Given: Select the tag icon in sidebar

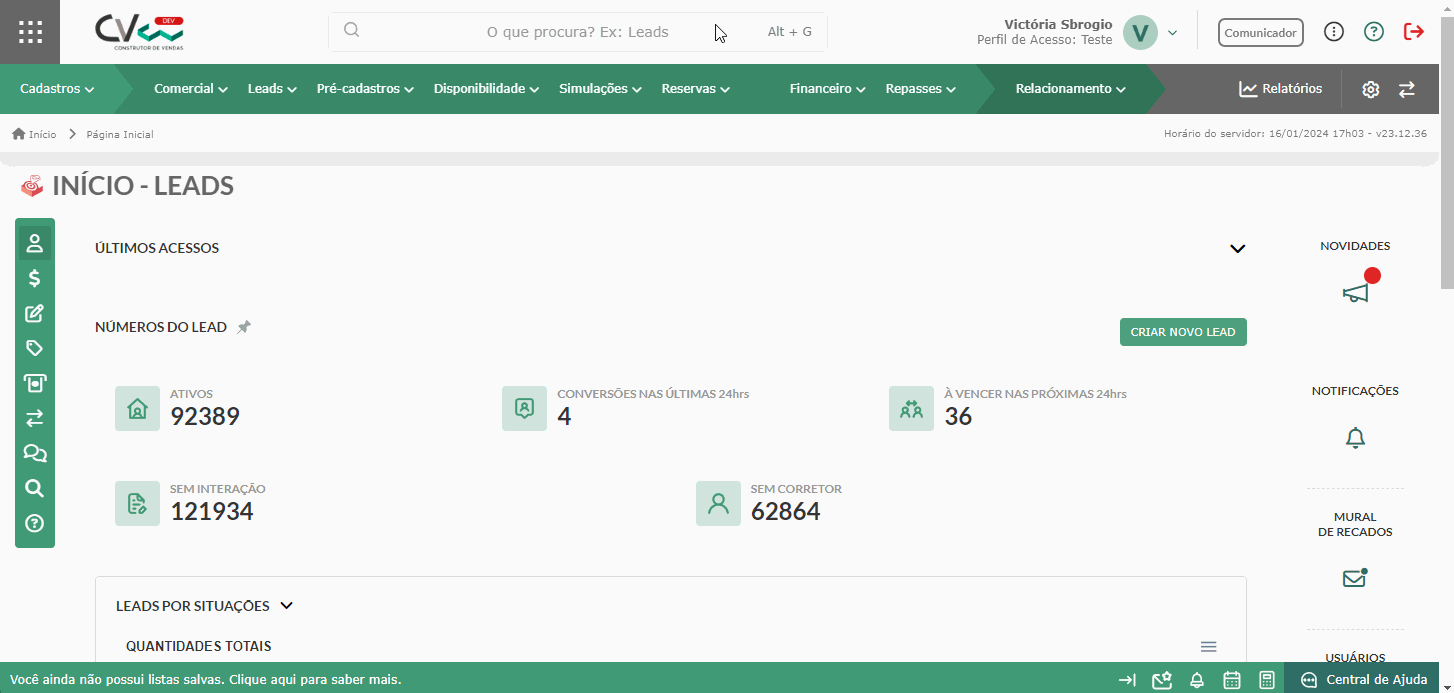Looking at the screenshot, I should (35, 348).
